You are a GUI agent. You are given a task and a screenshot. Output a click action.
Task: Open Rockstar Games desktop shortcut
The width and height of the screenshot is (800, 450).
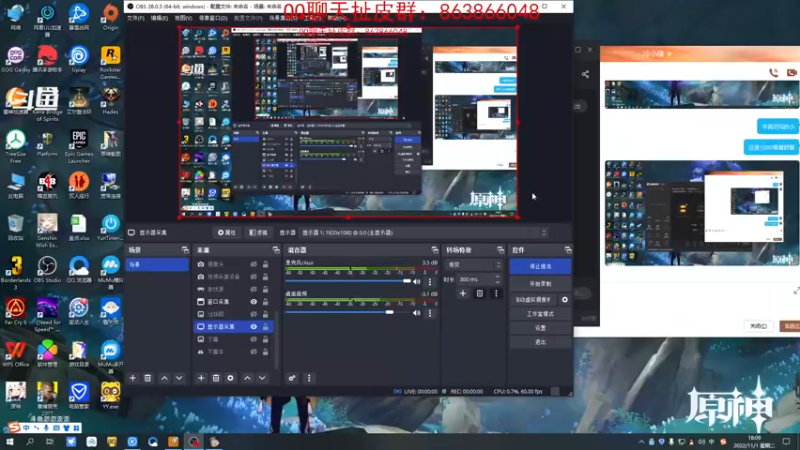point(110,63)
